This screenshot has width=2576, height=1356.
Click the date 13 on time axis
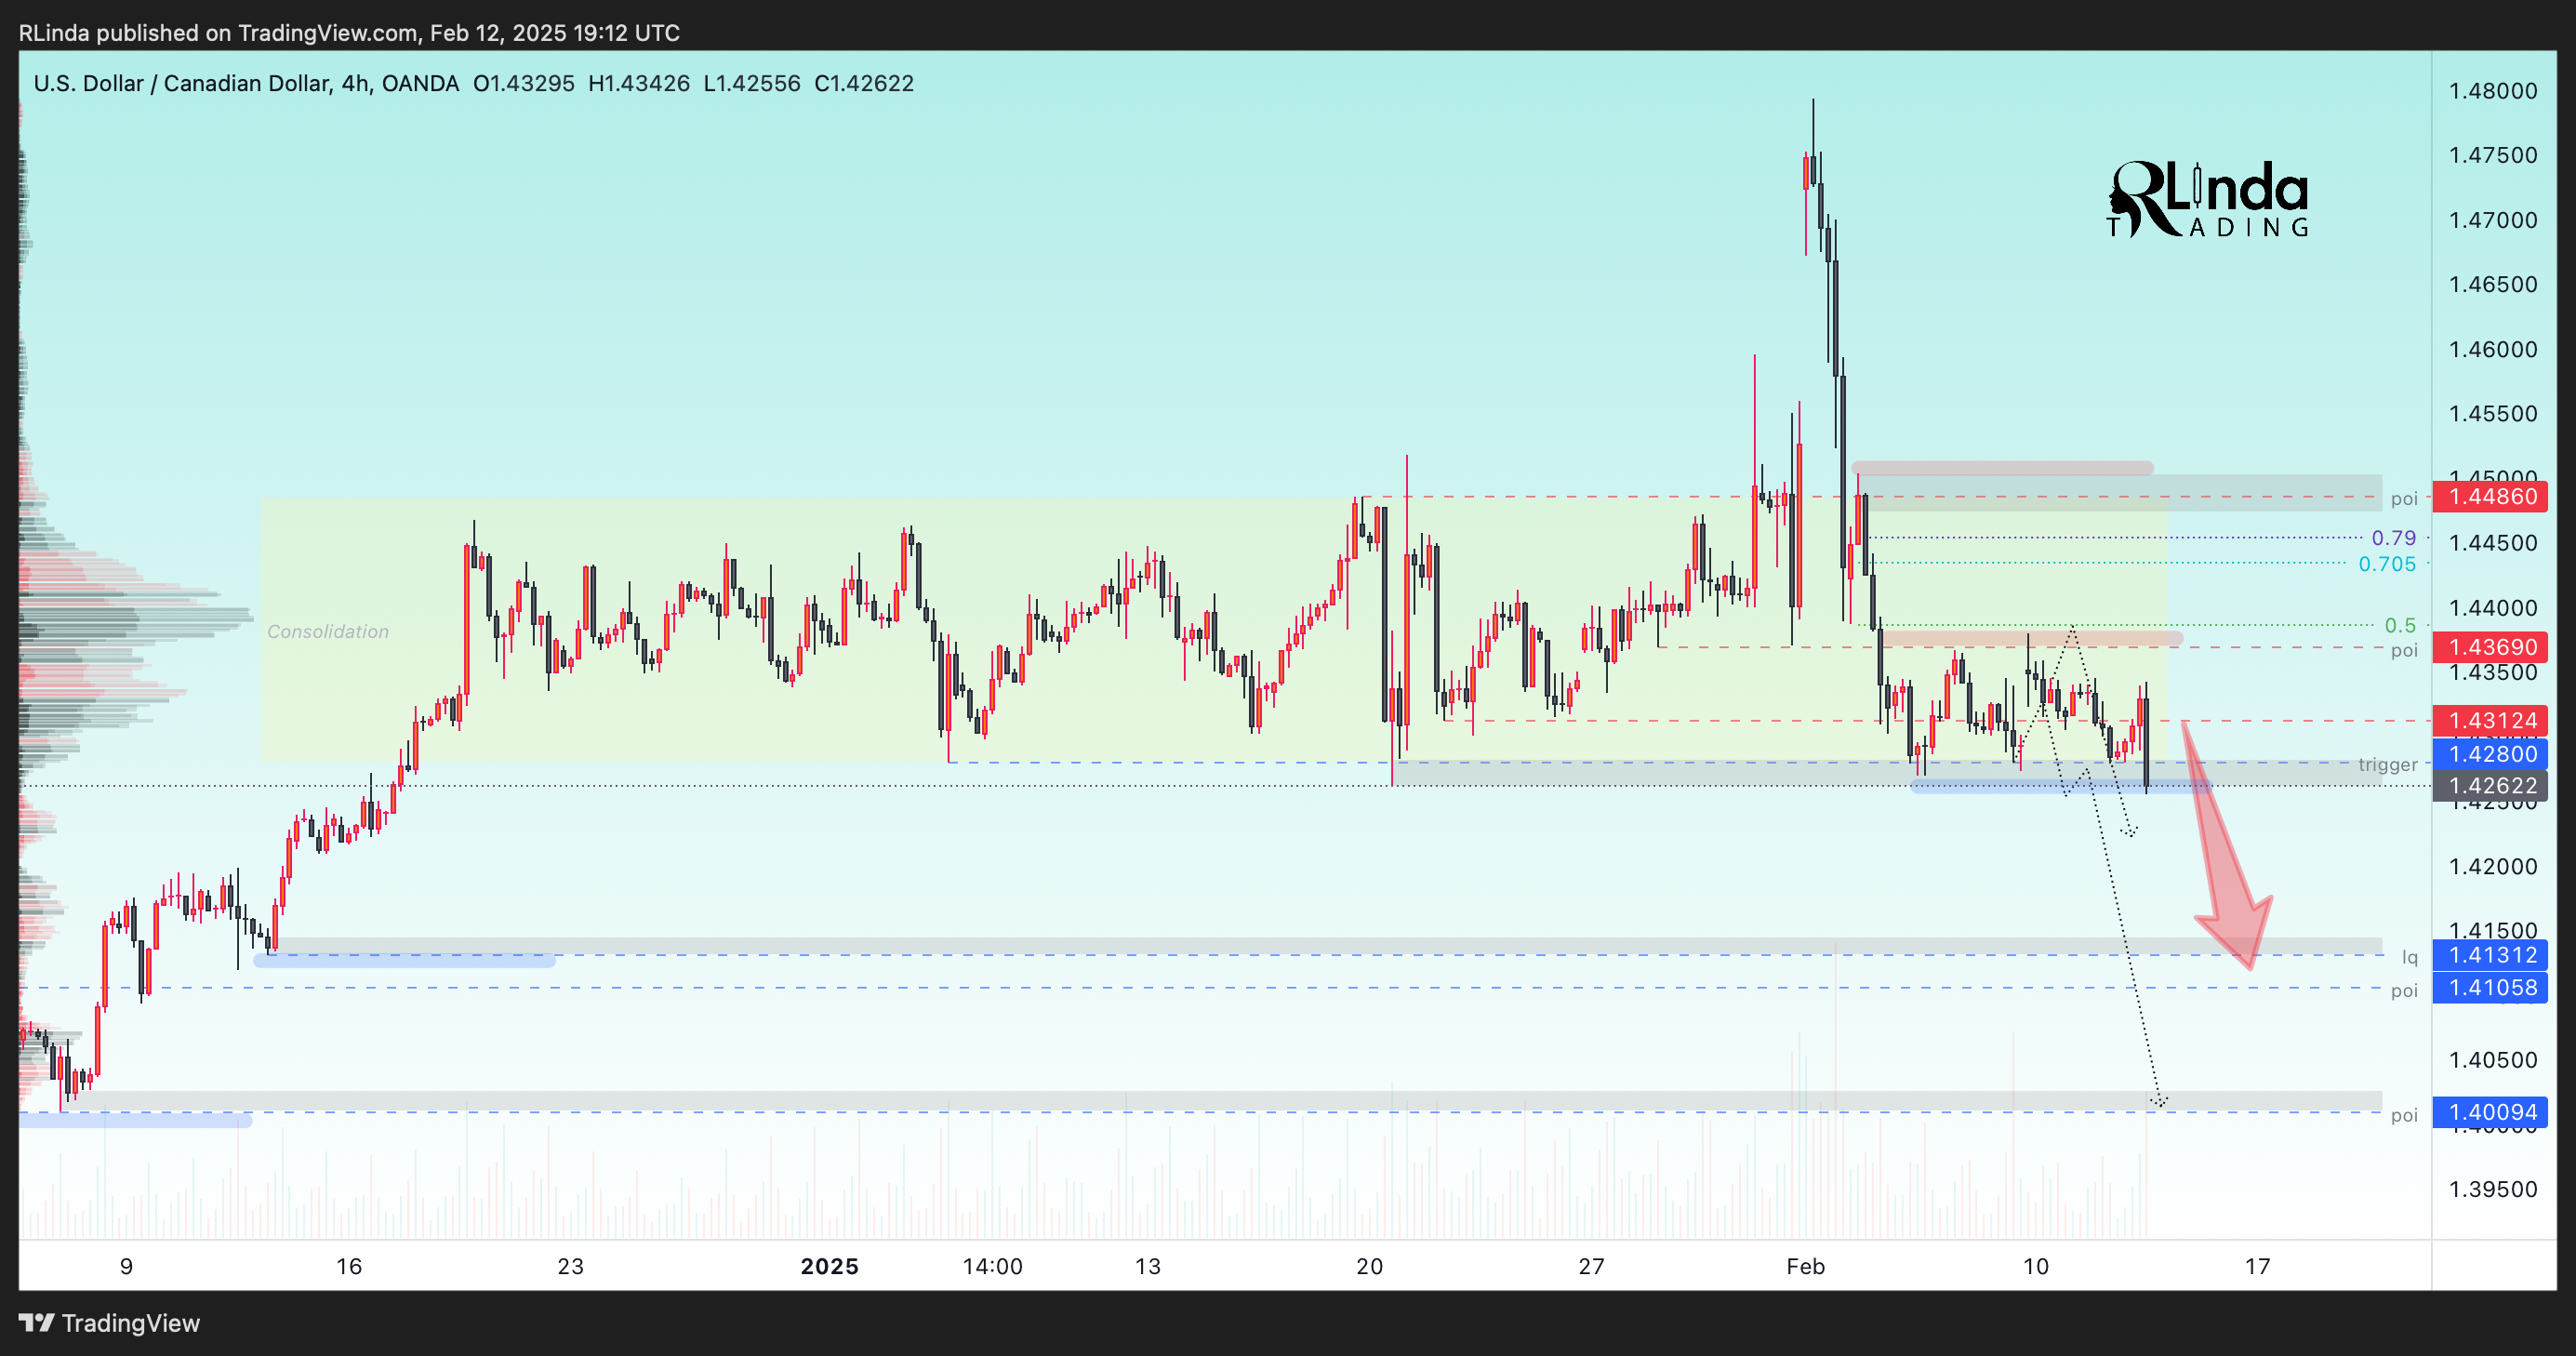(x=1148, y=1266)
